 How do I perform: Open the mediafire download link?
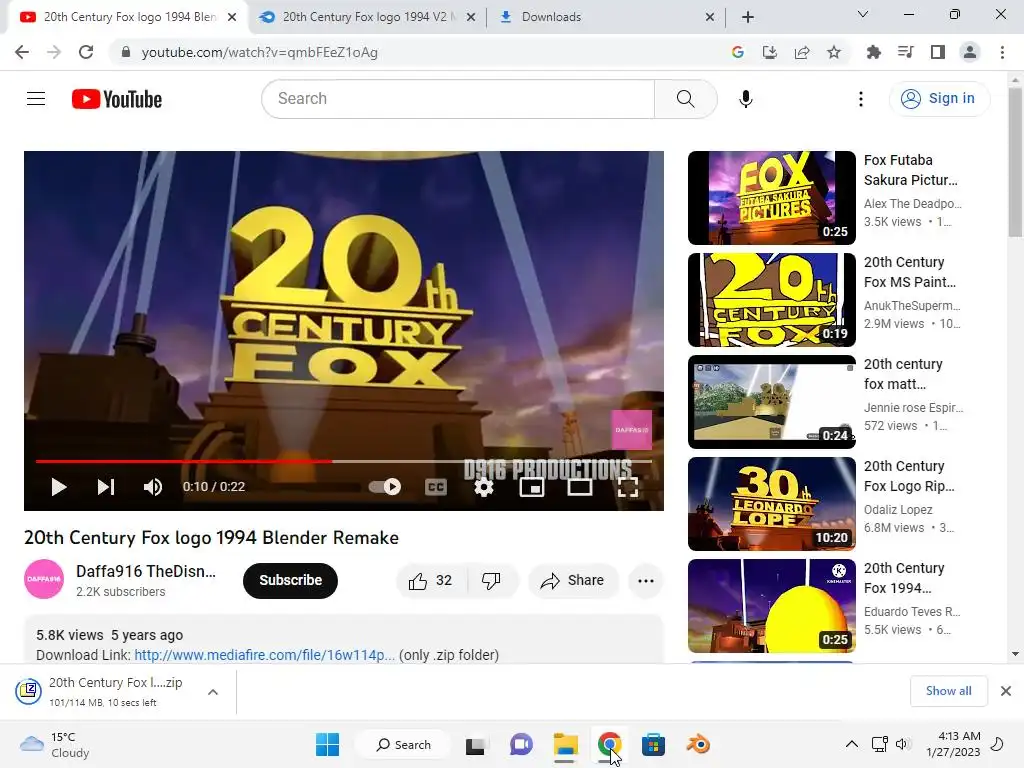(264, 655)
